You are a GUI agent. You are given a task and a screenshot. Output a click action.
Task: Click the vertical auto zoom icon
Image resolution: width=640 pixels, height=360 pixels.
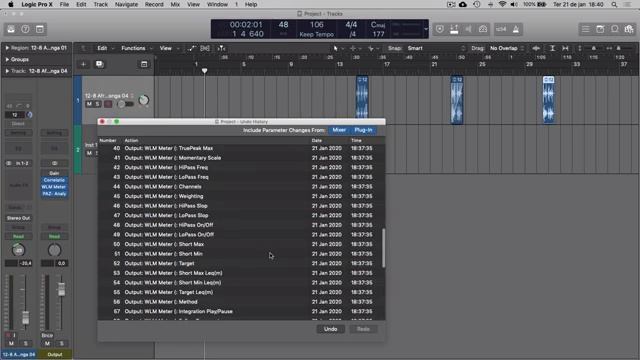pyautogui.click(x=552, y=48)
